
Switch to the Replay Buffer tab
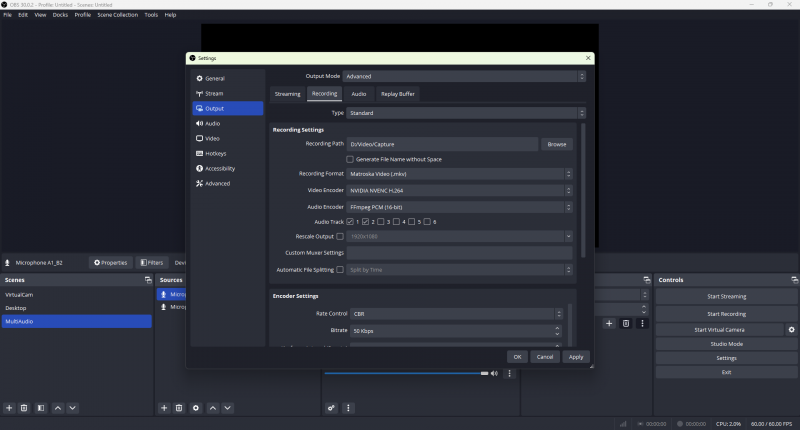pyautogui.click(x=397, y=94)
